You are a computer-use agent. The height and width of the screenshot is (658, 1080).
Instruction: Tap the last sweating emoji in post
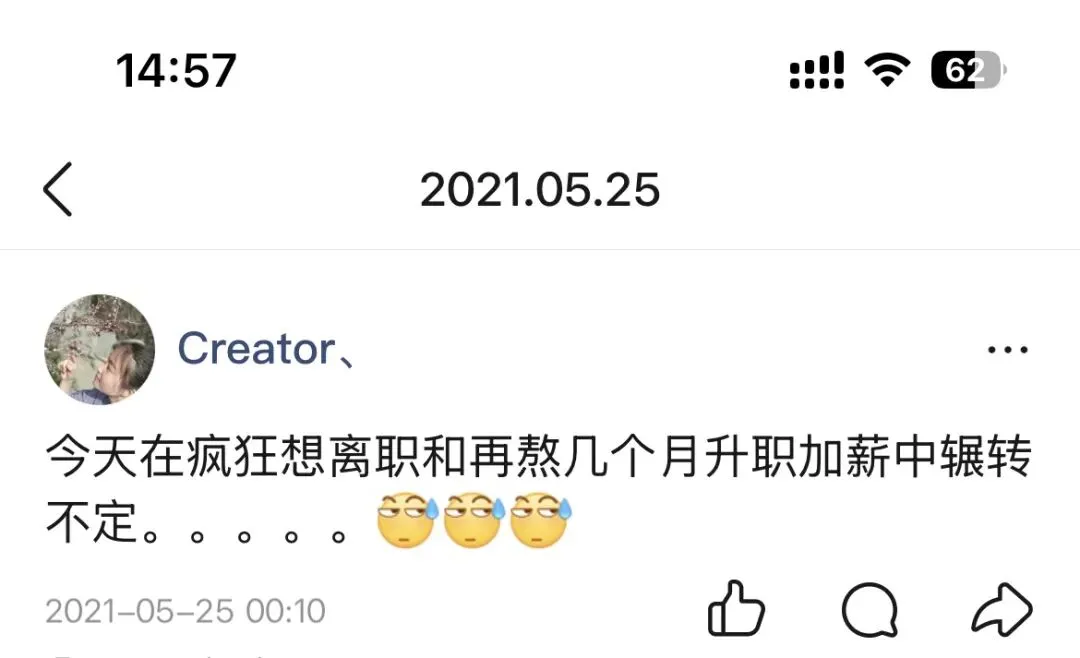tap(541, 520)
